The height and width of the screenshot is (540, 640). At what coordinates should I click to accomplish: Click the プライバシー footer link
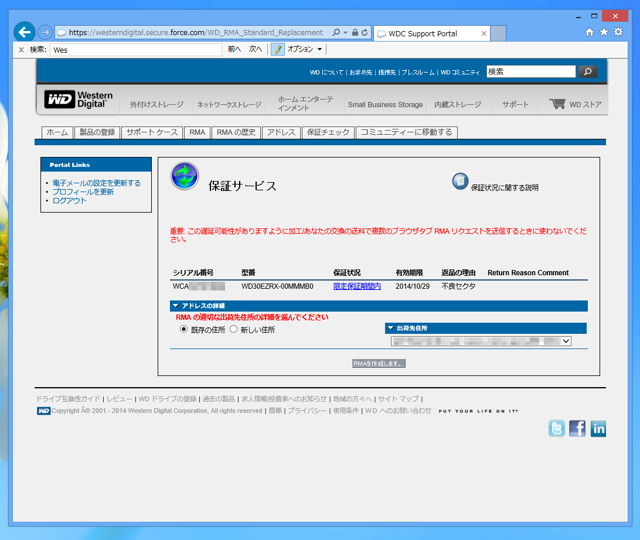click(x=307, y=411)
